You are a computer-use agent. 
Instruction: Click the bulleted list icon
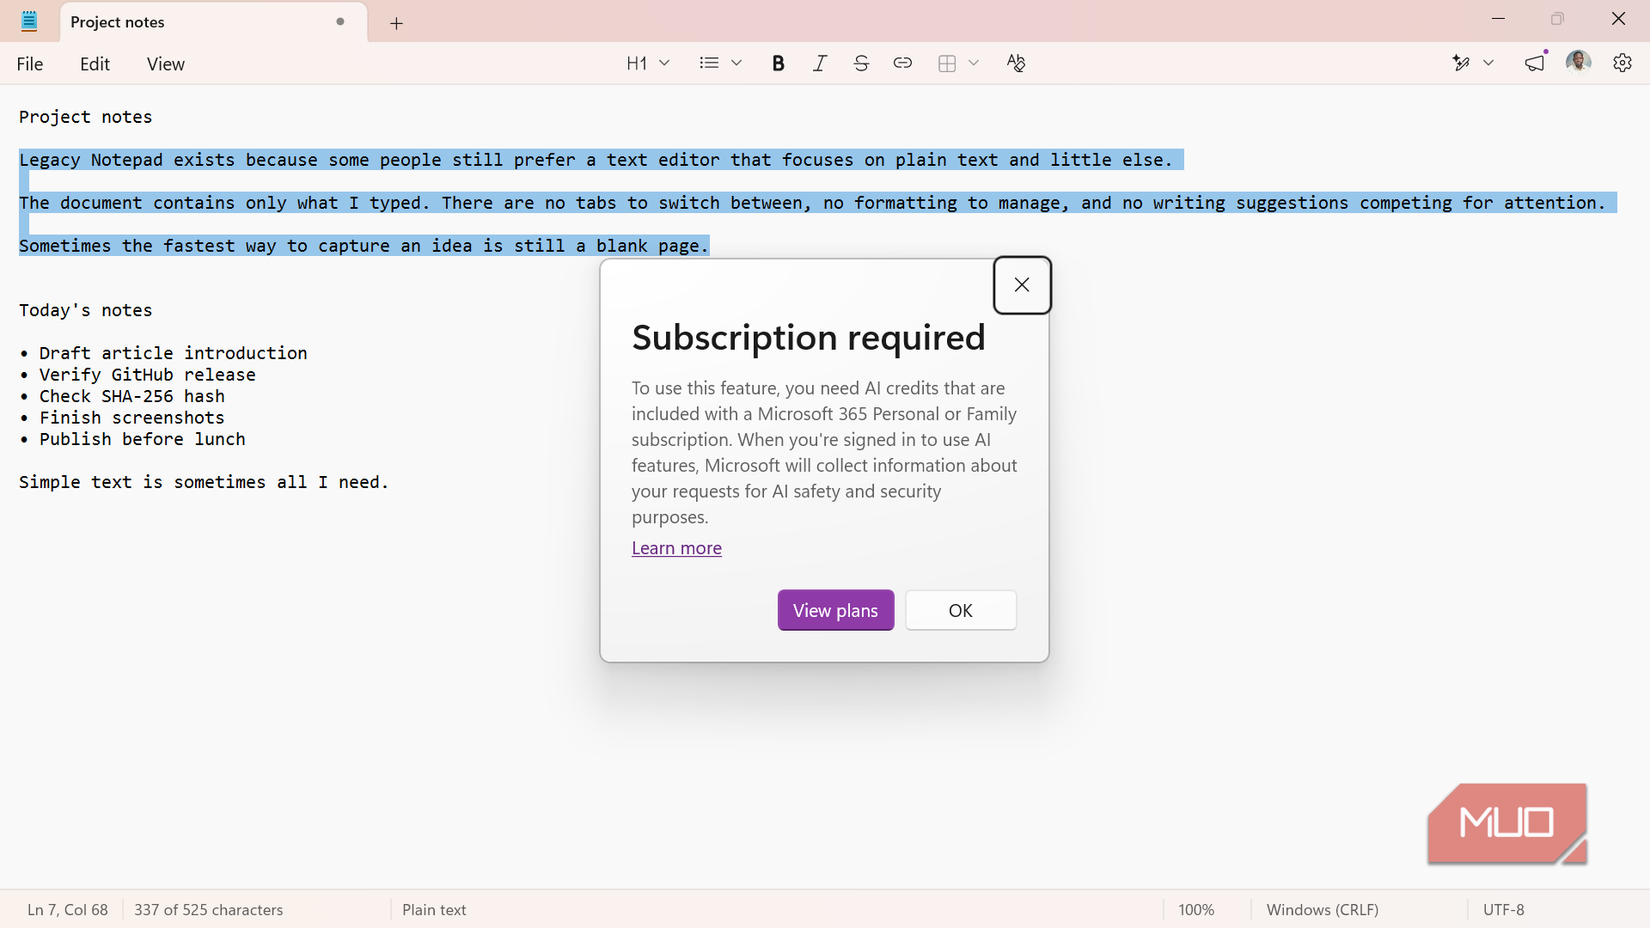(709, 63)
